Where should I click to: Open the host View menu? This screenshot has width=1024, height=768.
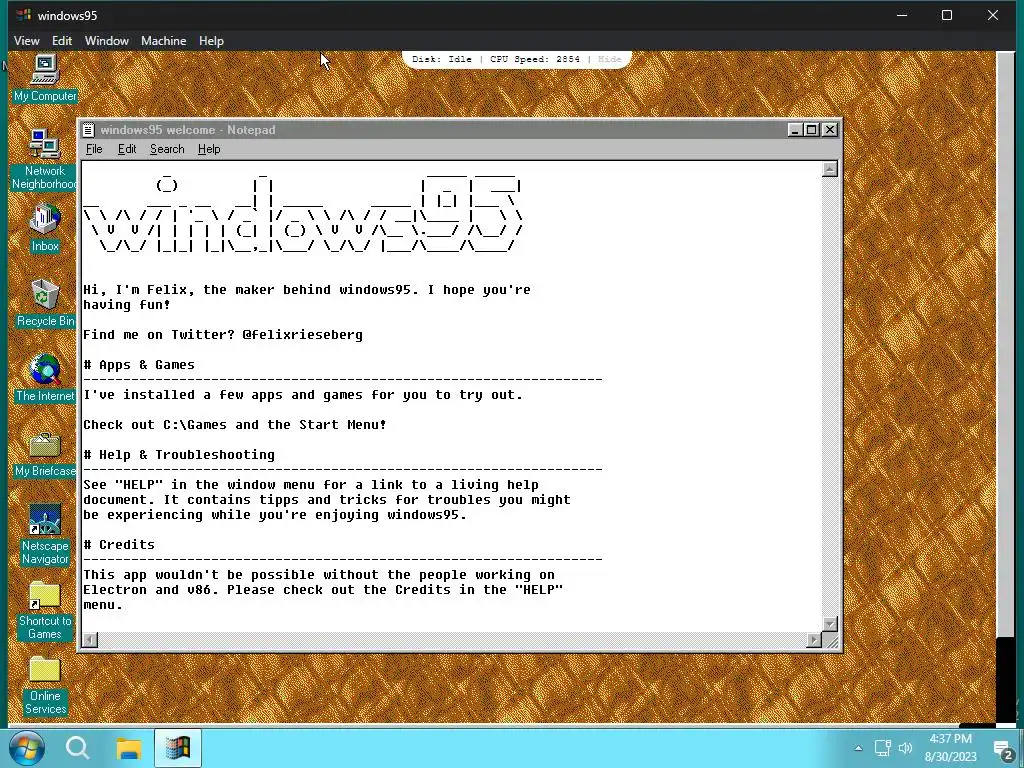(x=26, y=40)
